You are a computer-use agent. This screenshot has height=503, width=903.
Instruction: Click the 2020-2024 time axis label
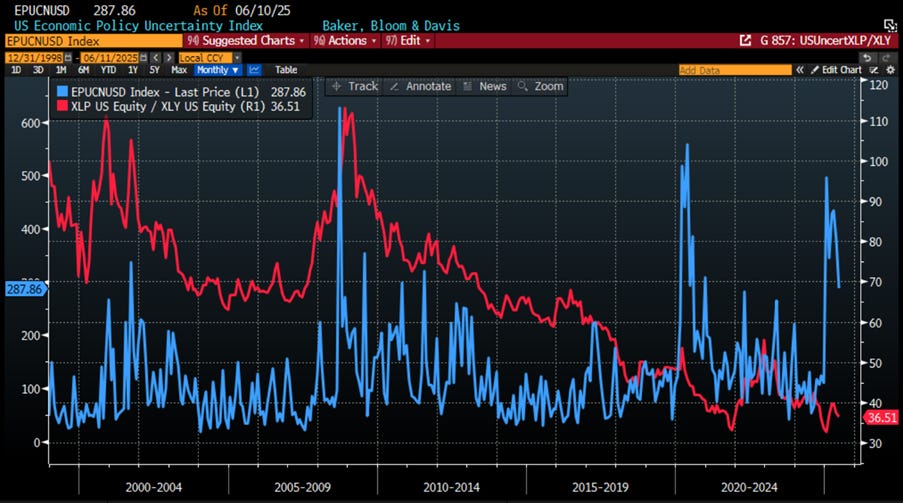coord(749,487)
